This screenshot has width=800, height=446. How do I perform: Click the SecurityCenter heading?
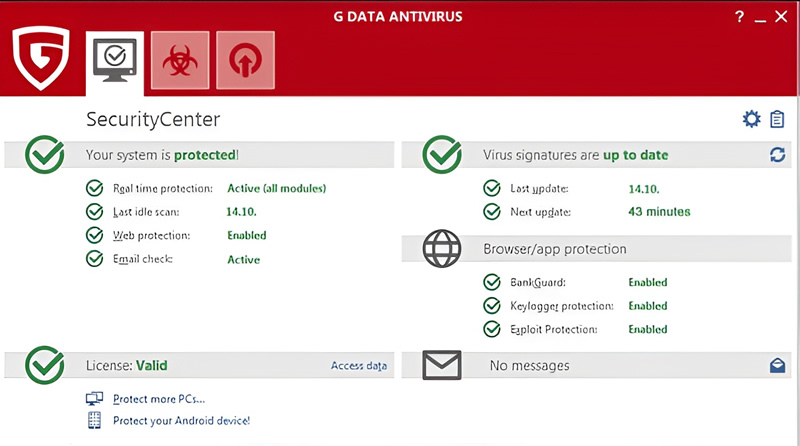coord(153,119)
